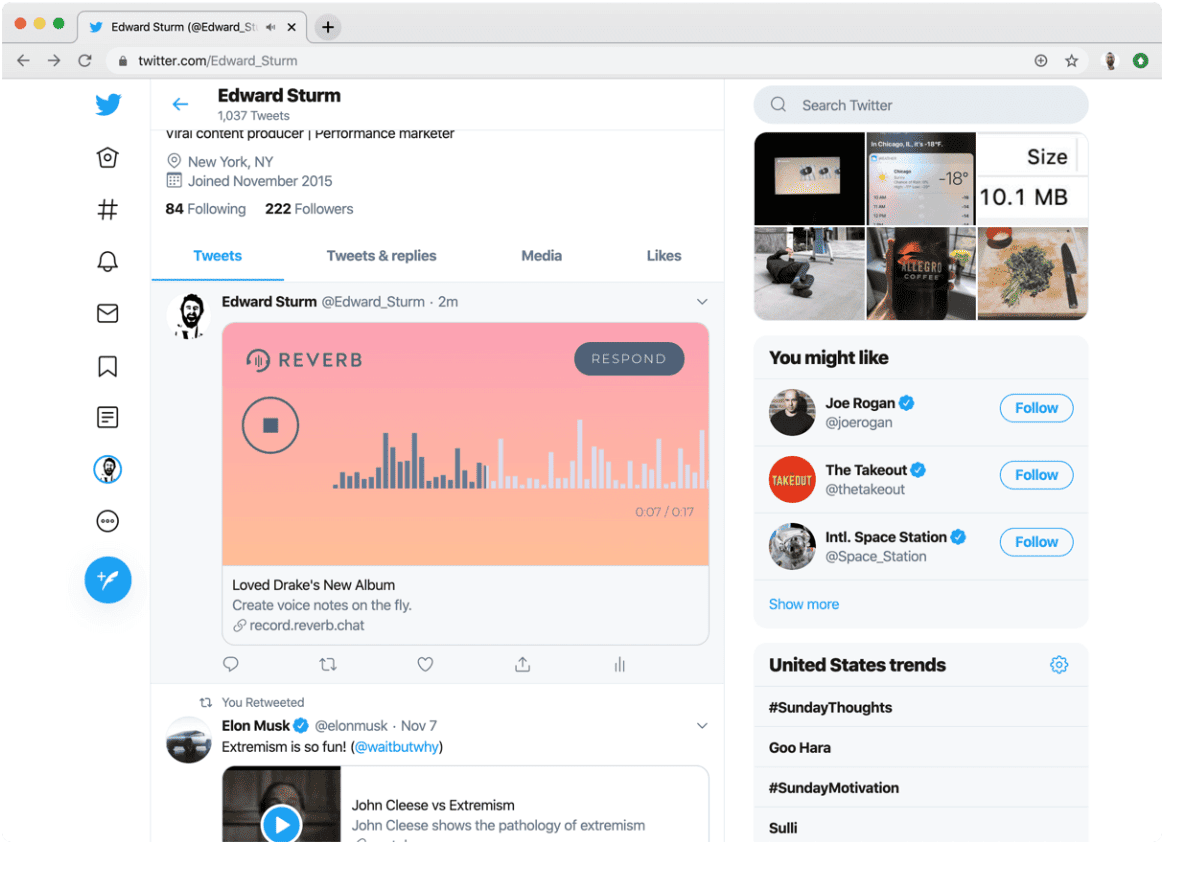Open Joe Rogan's profile name
The height and width of the screenshot is (892, 1186).
point(860,403)
